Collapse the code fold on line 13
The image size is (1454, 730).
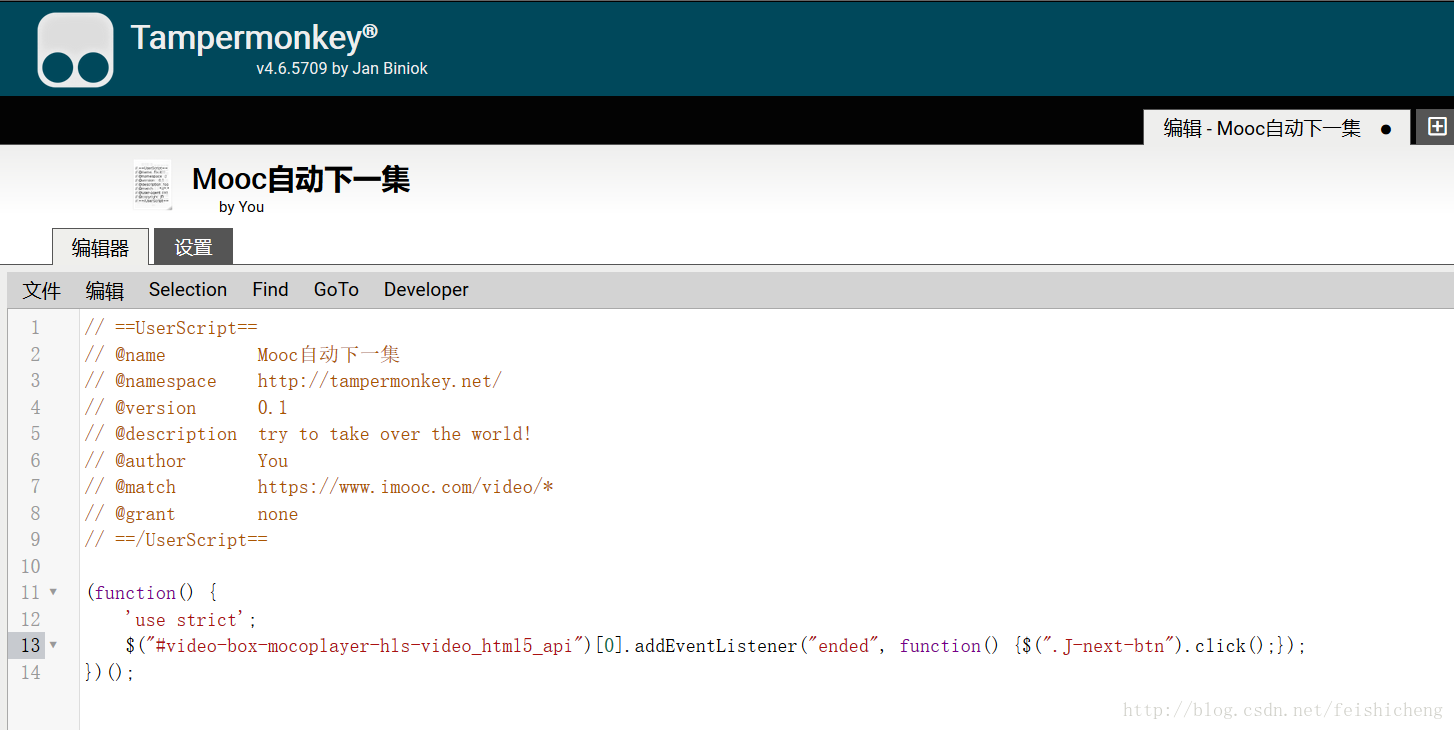click(x=53, y=645)
